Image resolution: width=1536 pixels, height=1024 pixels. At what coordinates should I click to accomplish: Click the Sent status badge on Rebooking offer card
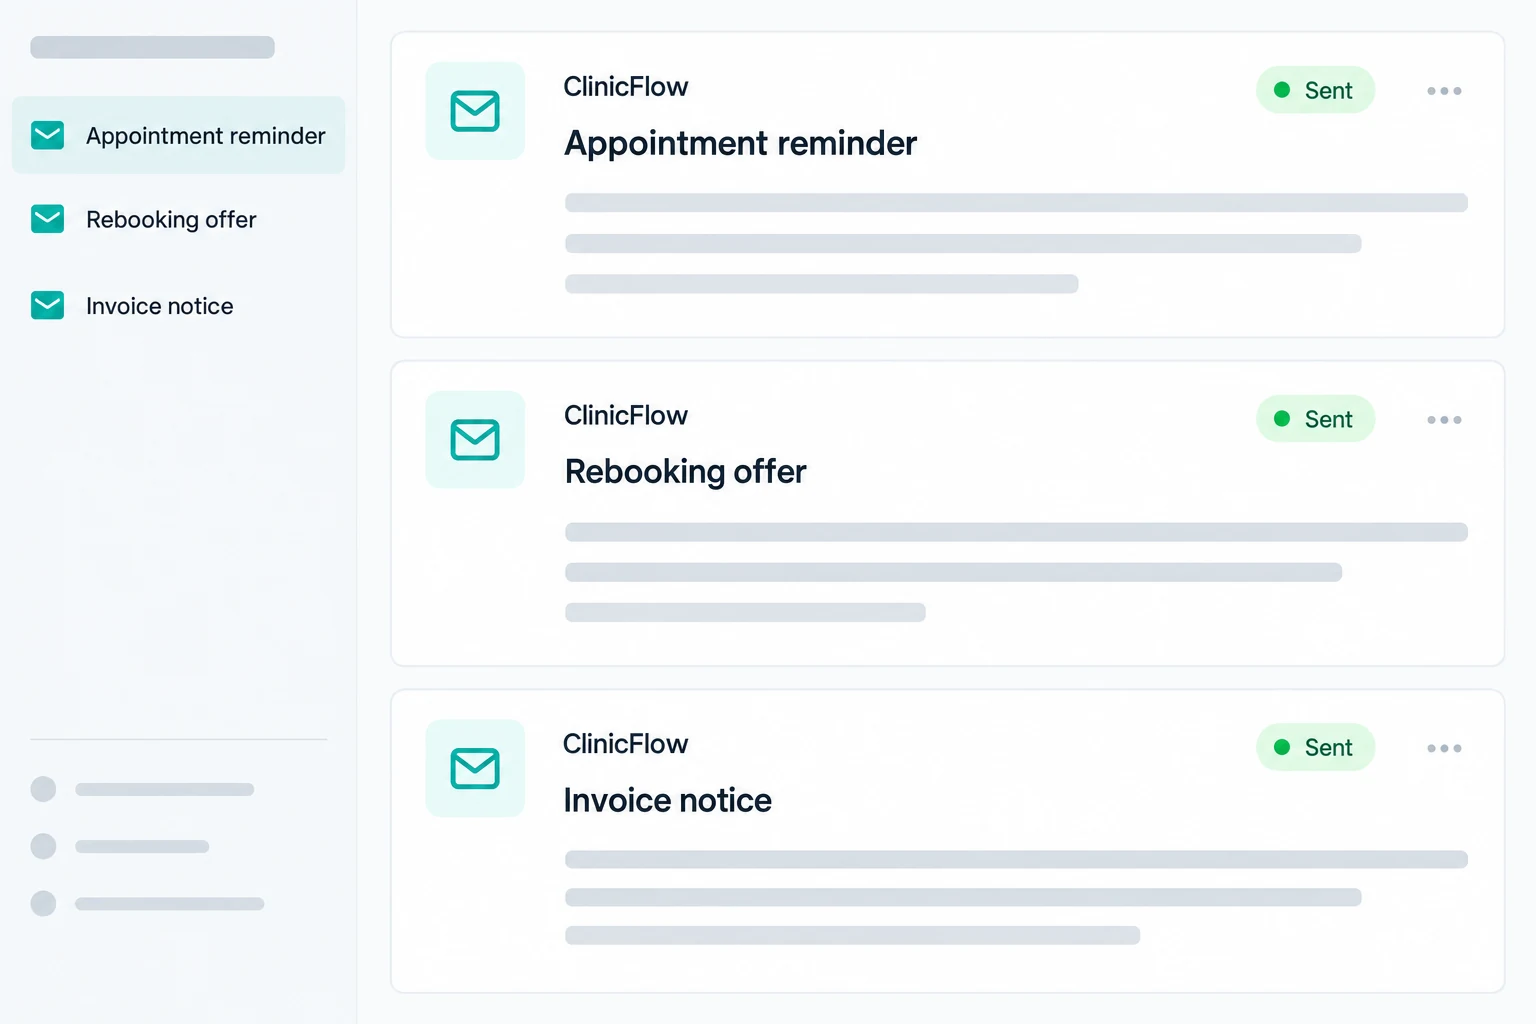[1315, 419]
